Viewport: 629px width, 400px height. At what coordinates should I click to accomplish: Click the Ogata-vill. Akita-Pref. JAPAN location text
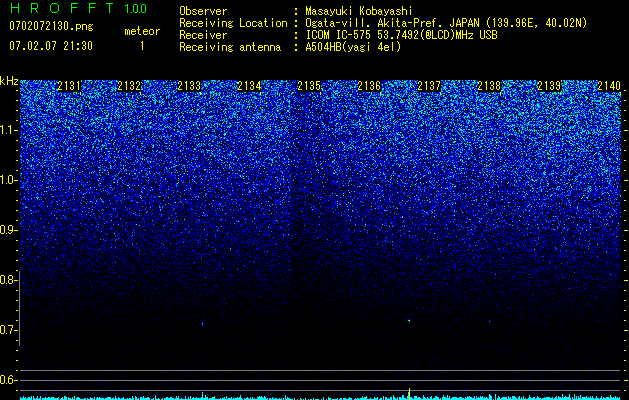(x=446, y=23)
